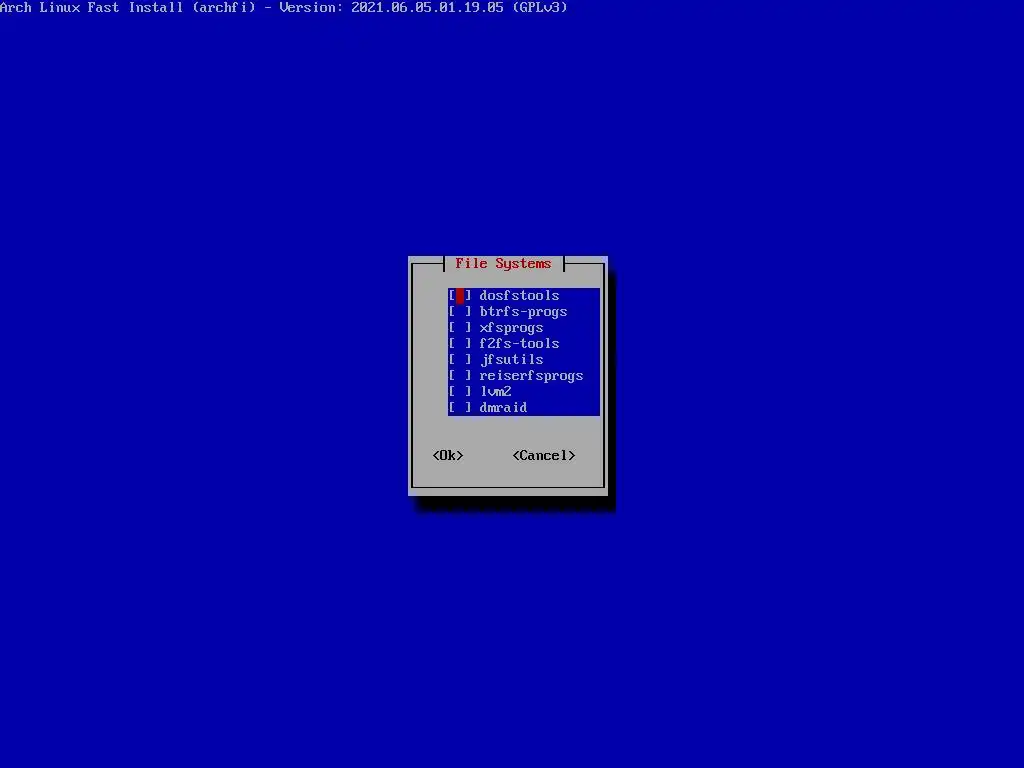Click the jfsutils label text

click(x=511, y=360)
